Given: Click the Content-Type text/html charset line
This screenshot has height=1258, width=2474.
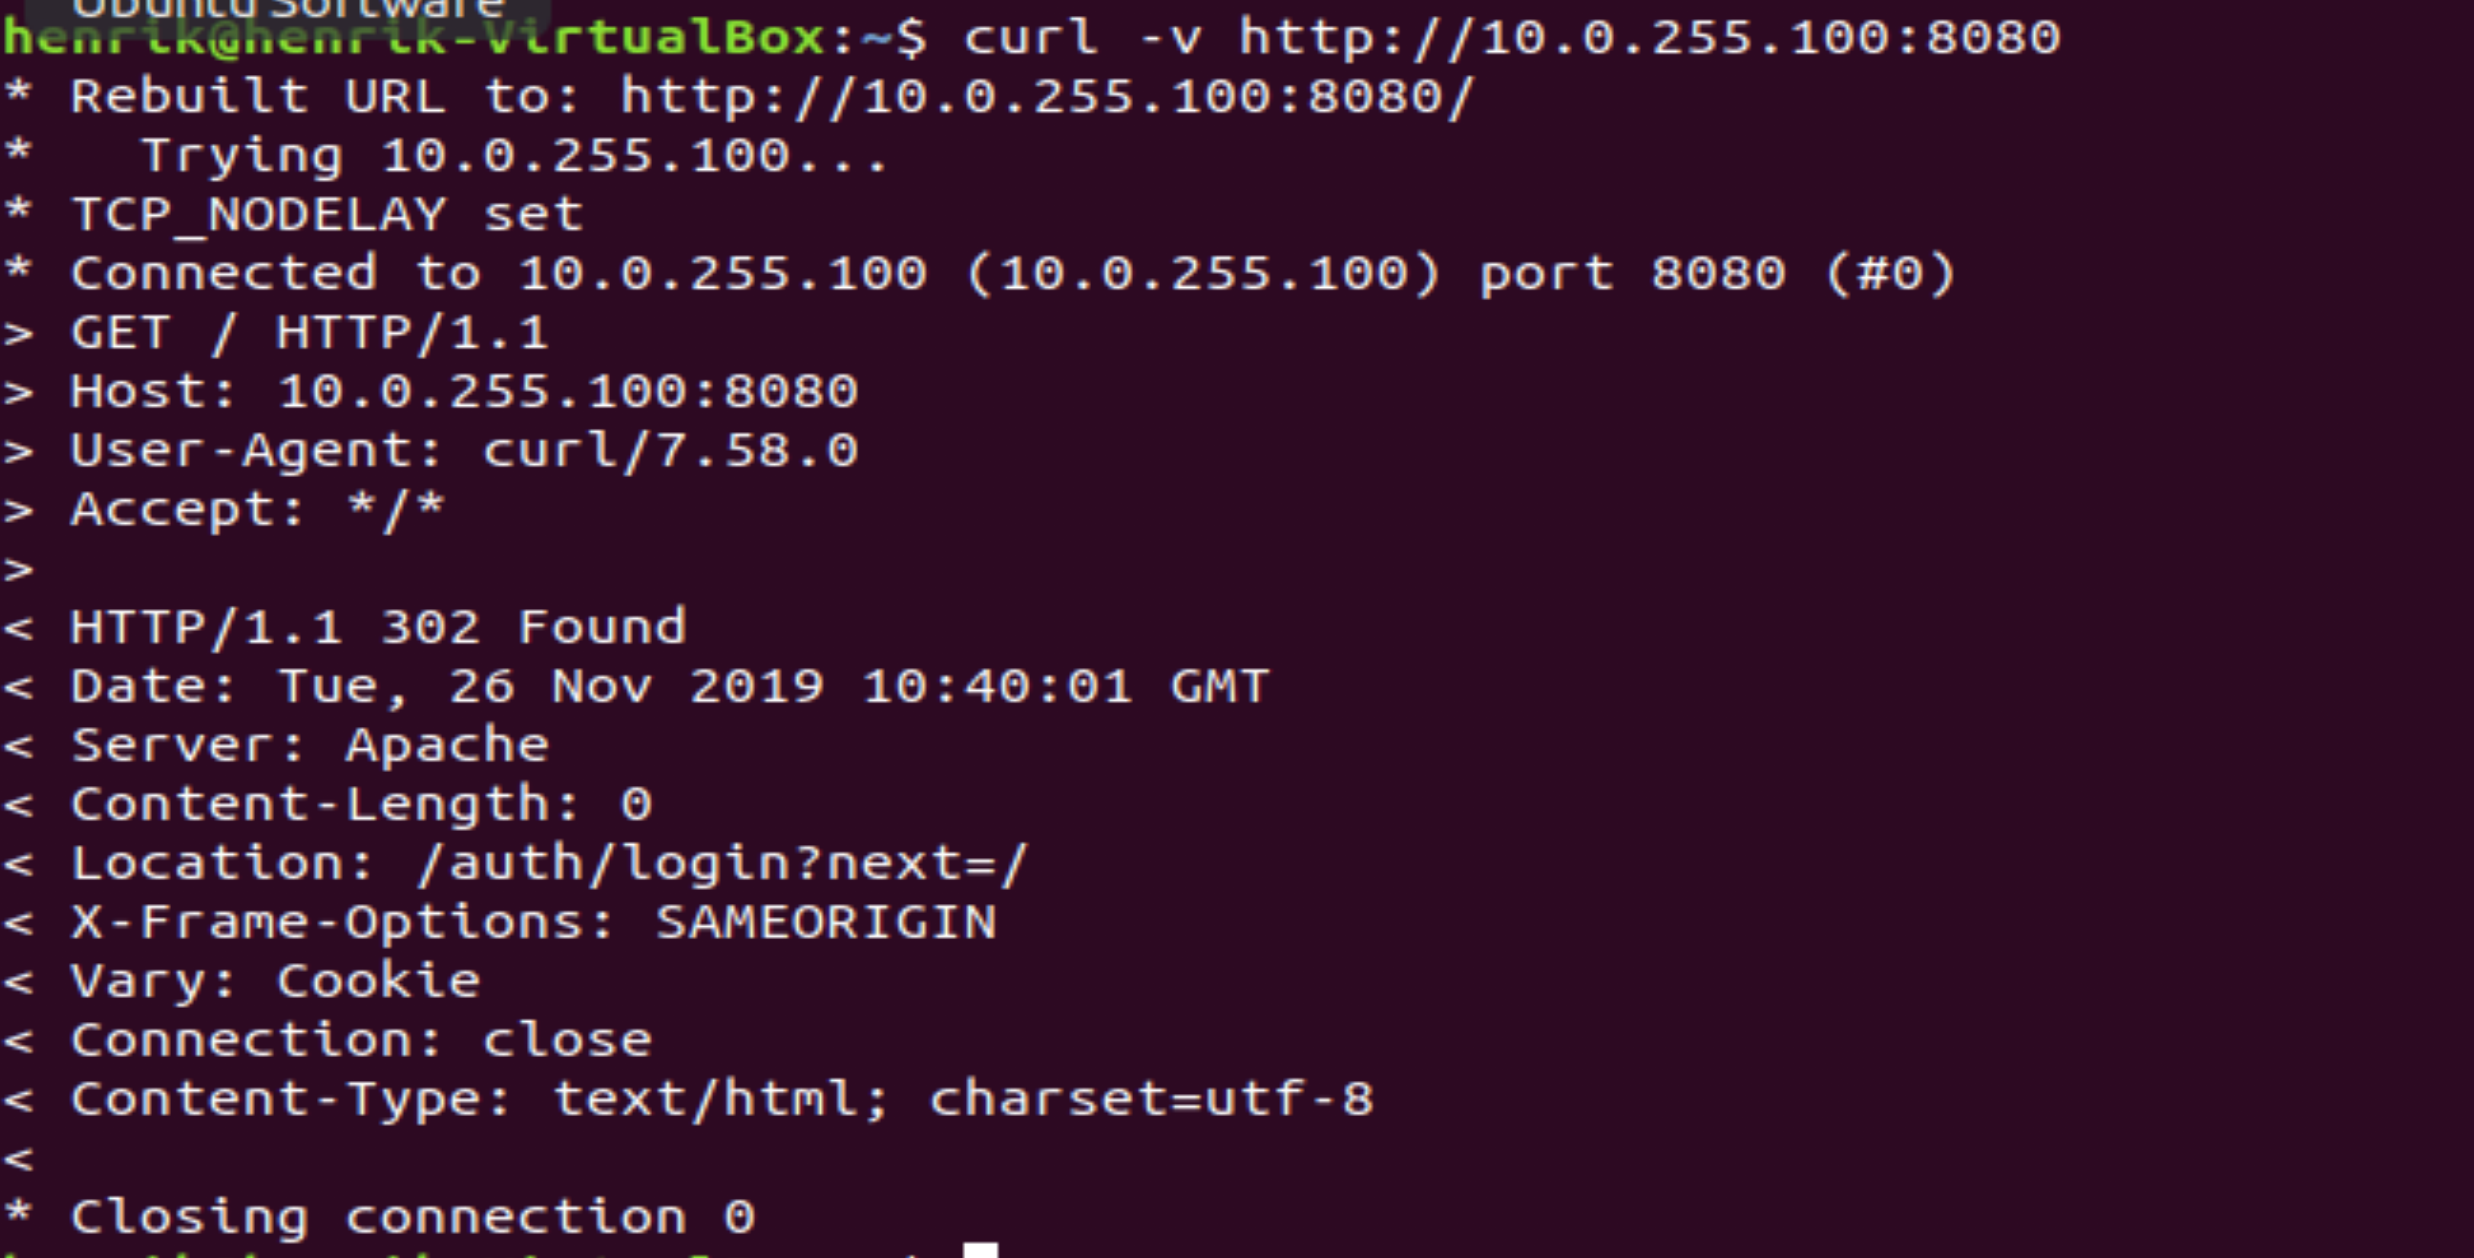Looking at the screenshot, I should pyautogui.click(x=722, y=1100).
